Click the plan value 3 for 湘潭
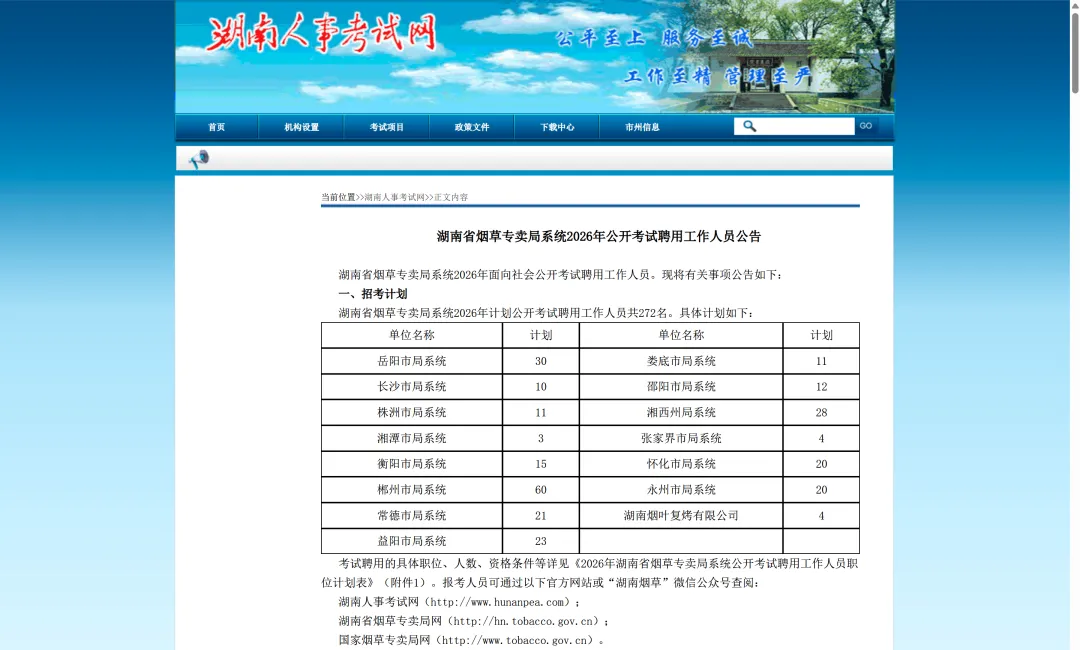 (541, 439)
